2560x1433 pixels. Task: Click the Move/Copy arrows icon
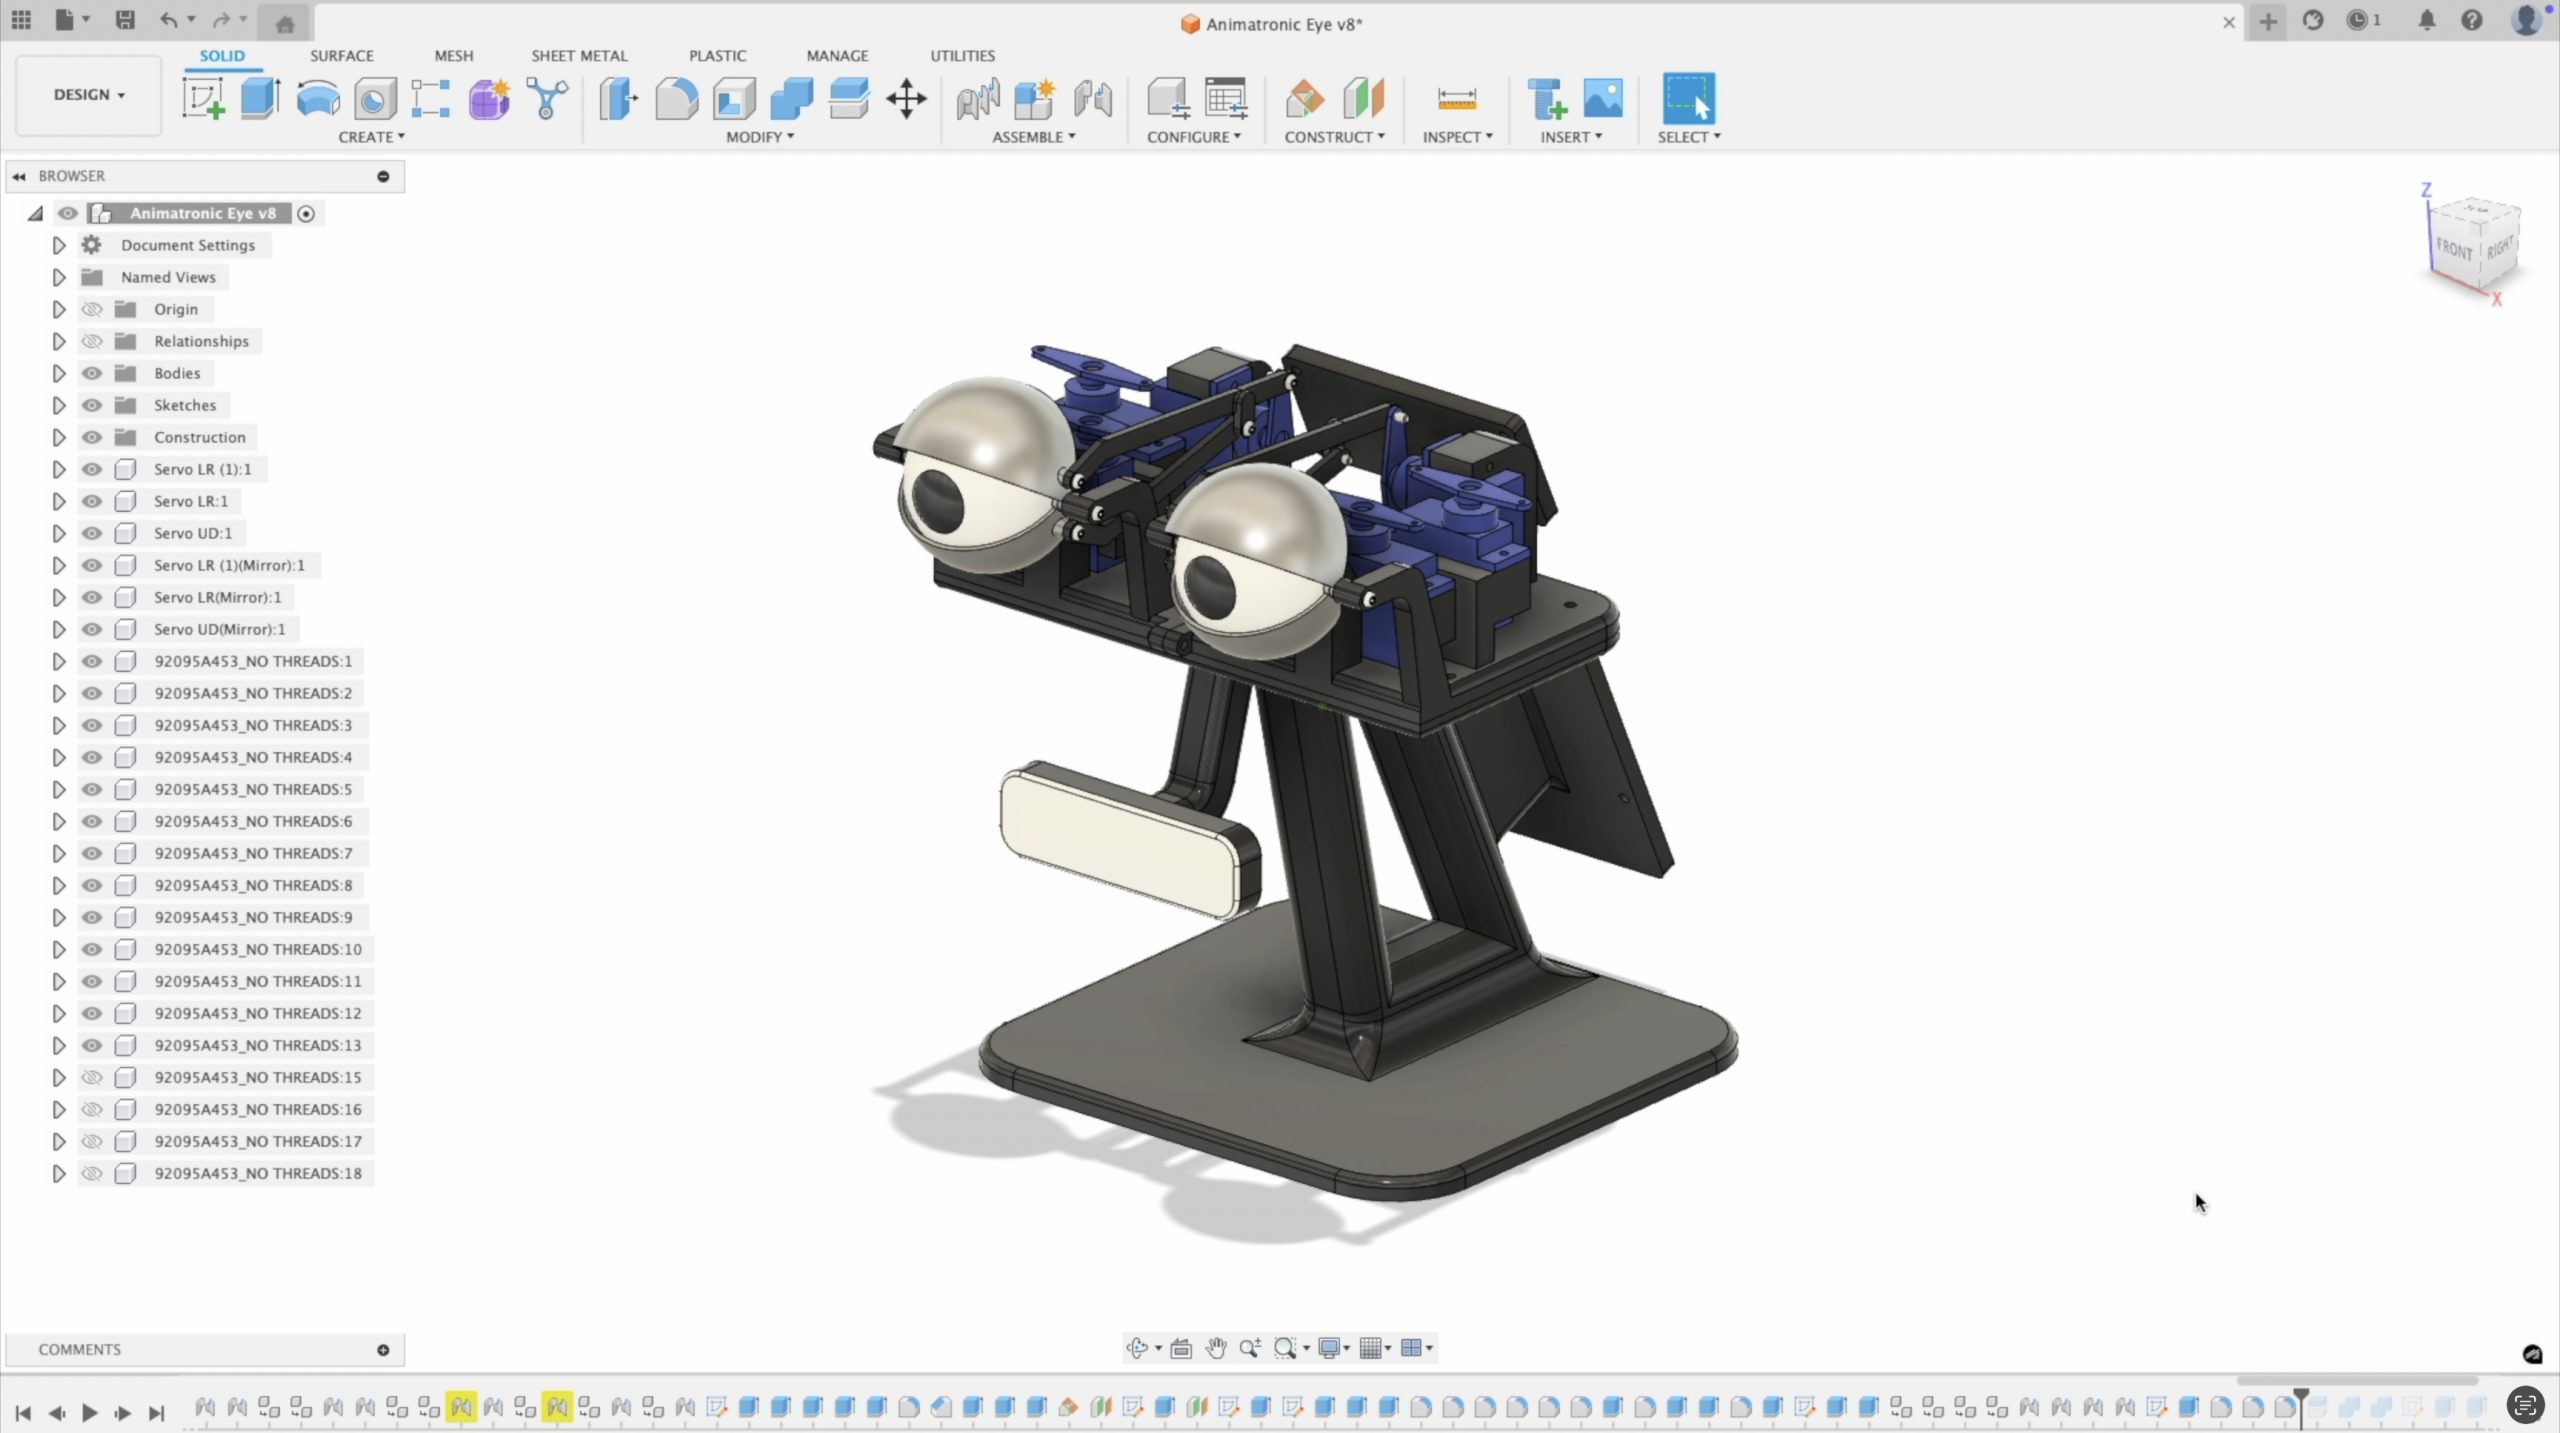906,99
